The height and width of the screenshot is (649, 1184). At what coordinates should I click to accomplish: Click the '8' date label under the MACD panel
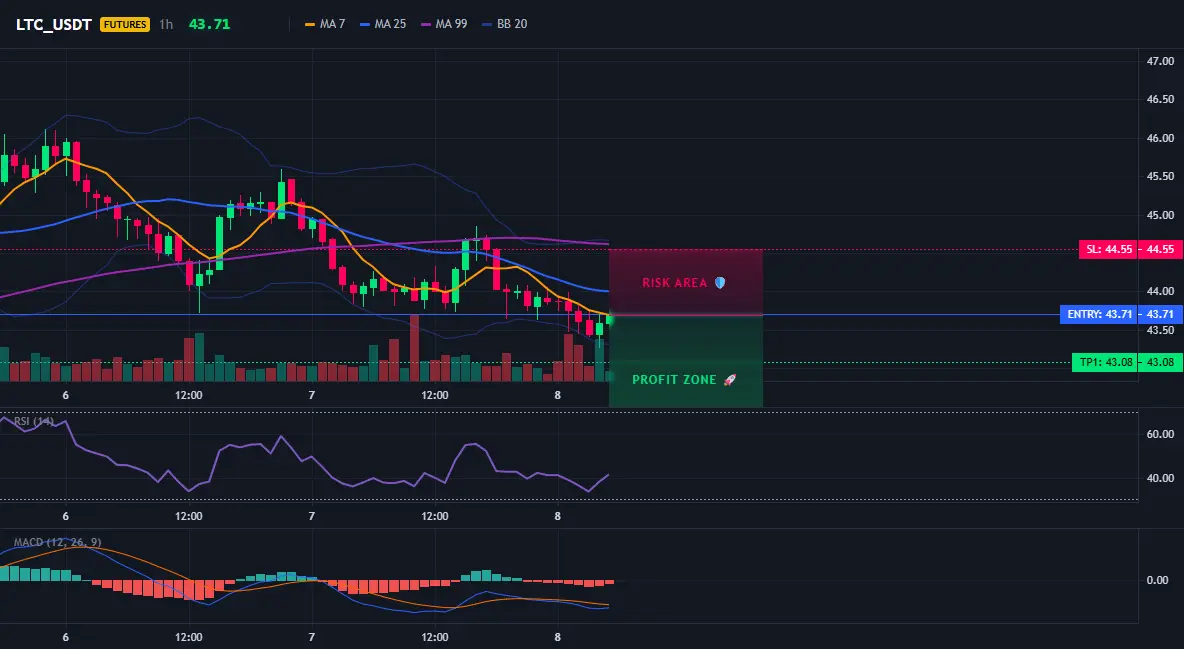558,637
